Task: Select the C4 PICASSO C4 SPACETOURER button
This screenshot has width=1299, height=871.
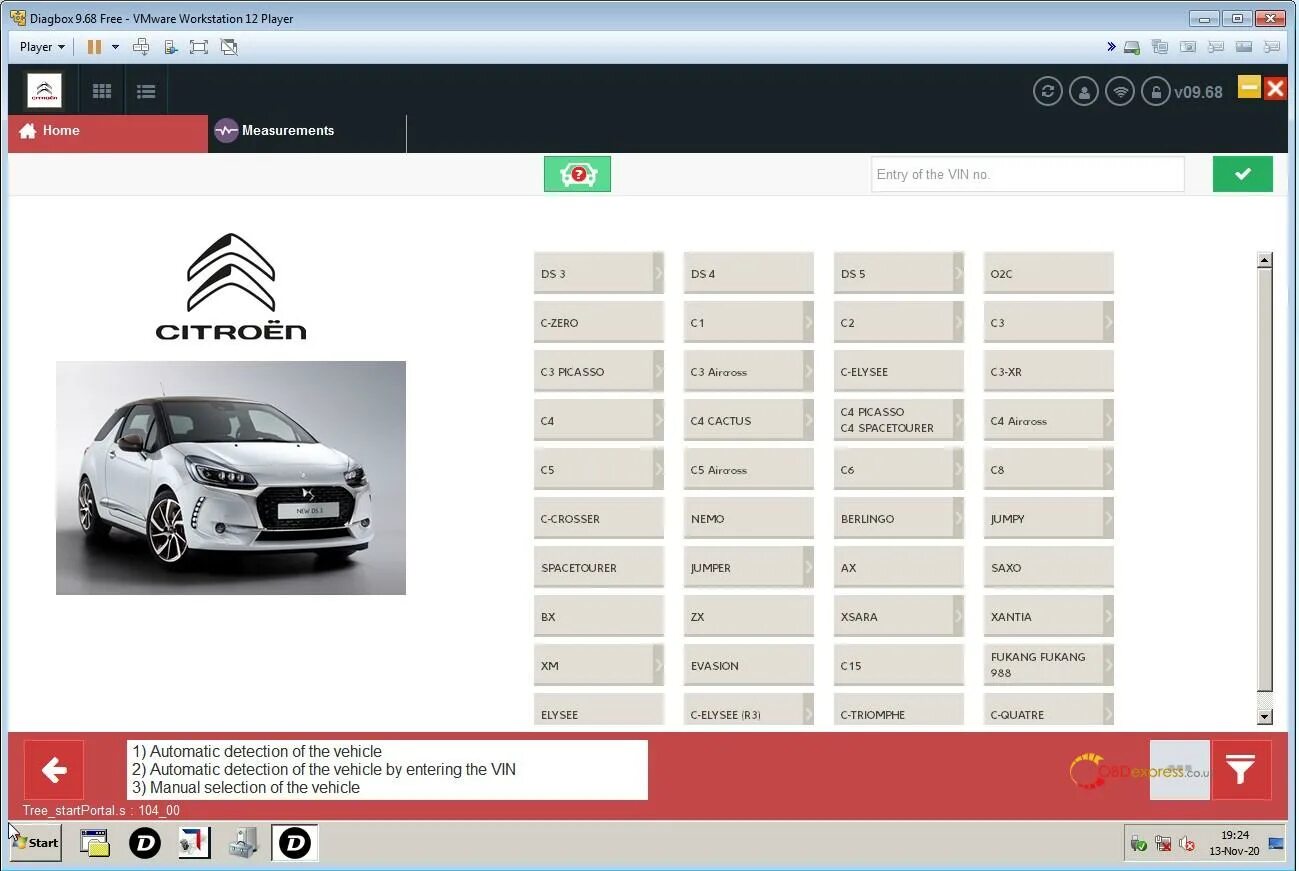Action: pyautogui.click(x=899, y=420)
